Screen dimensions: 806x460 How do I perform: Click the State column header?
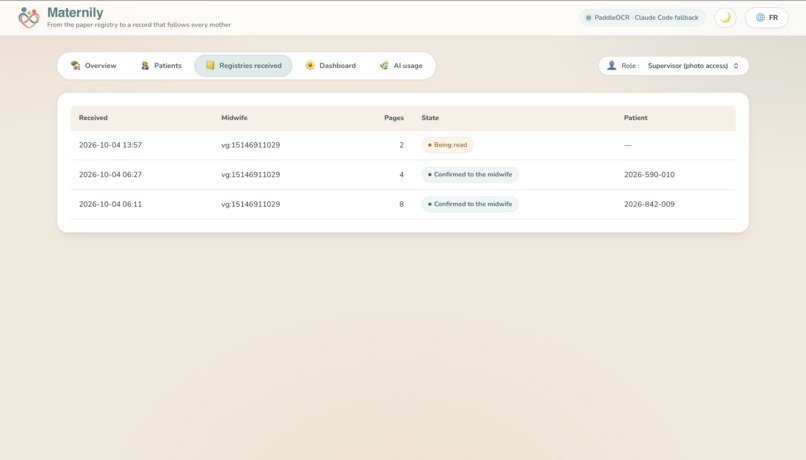coord(430,118)
